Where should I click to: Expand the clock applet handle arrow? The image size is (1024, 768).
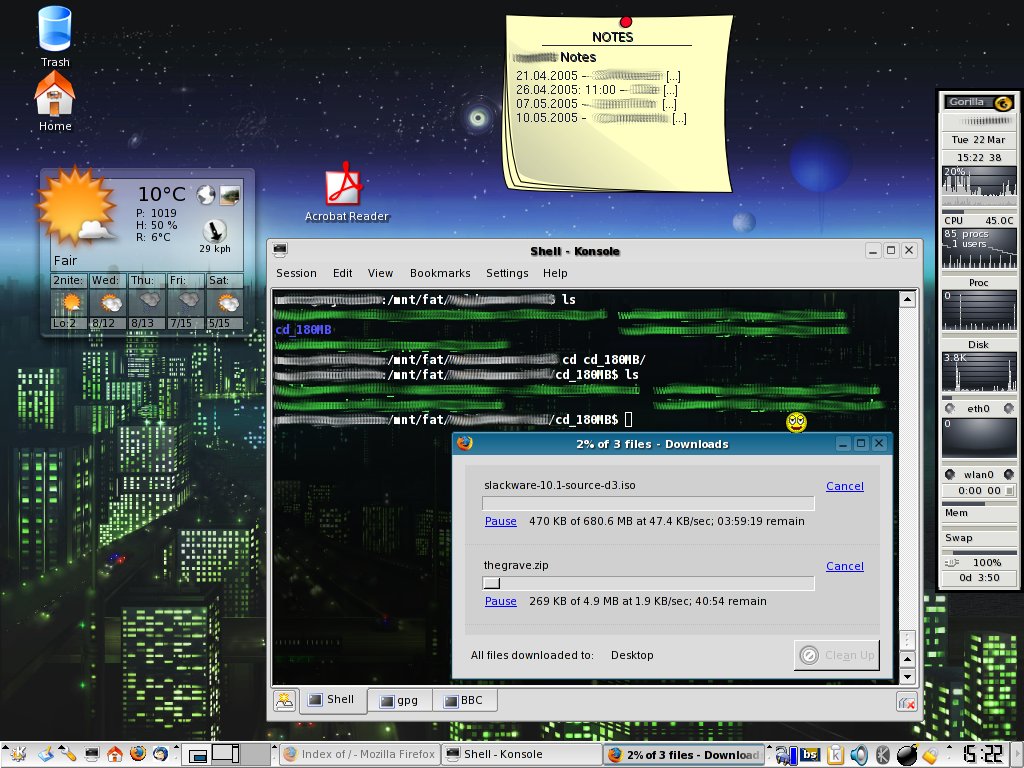[951, 748]
